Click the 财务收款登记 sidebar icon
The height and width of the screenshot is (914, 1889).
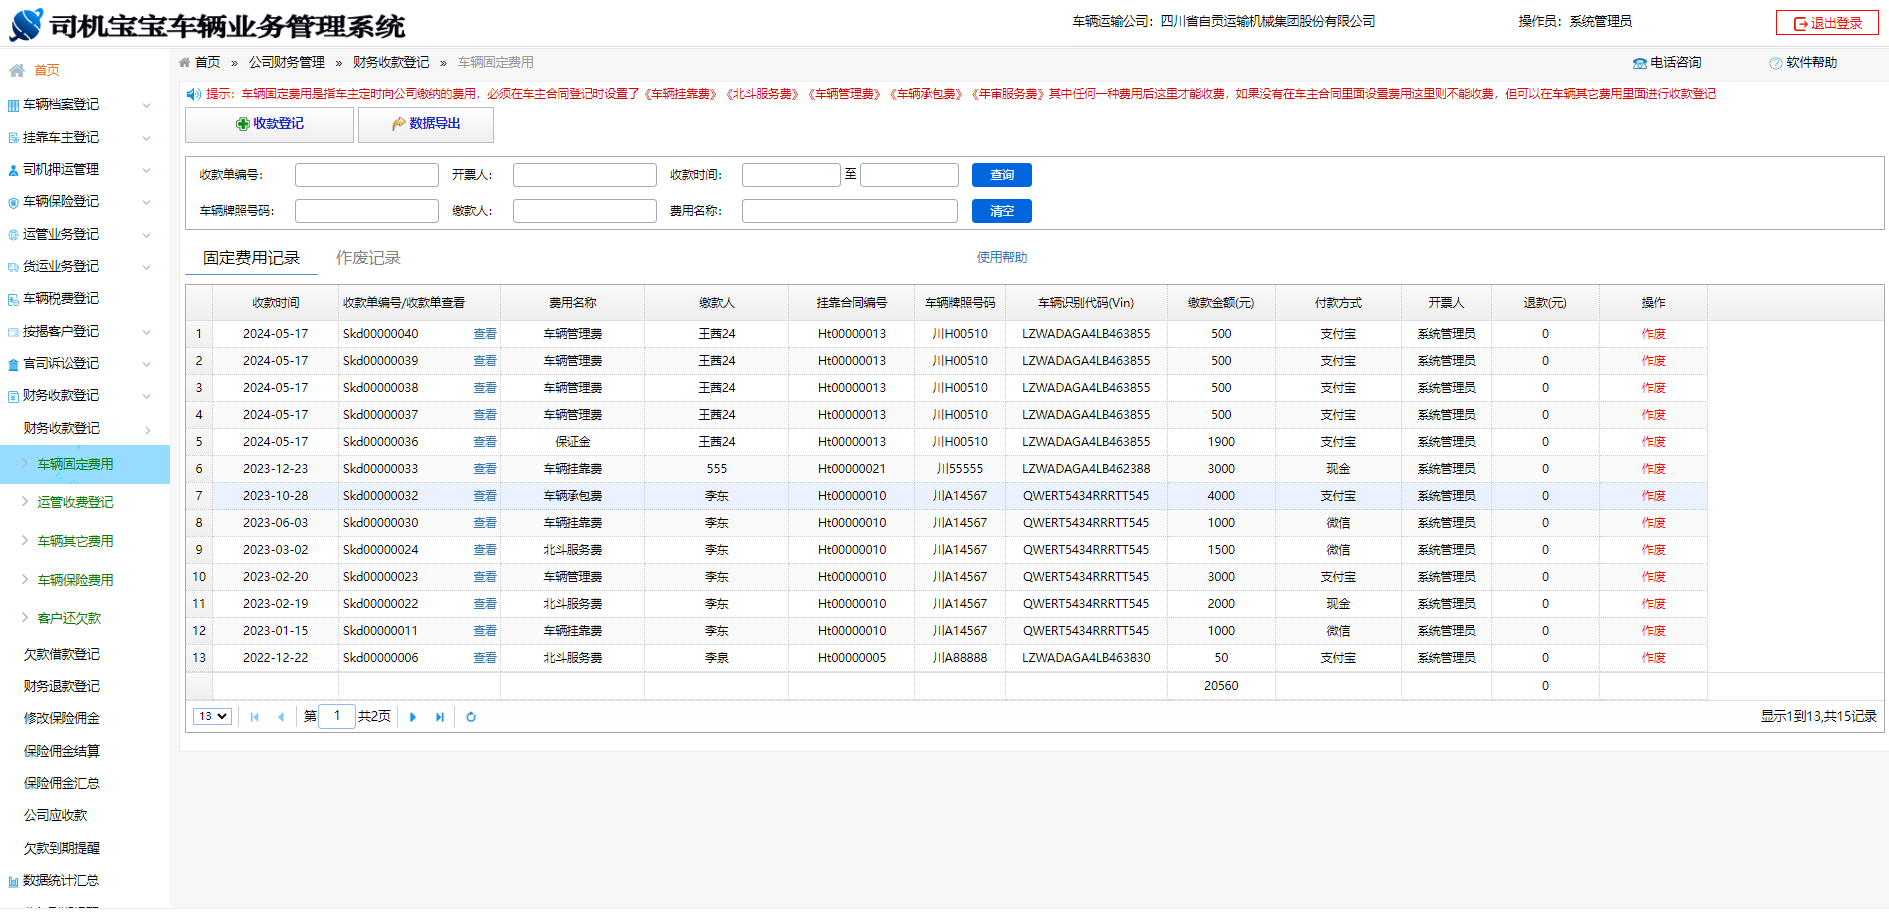pos(13,396)
